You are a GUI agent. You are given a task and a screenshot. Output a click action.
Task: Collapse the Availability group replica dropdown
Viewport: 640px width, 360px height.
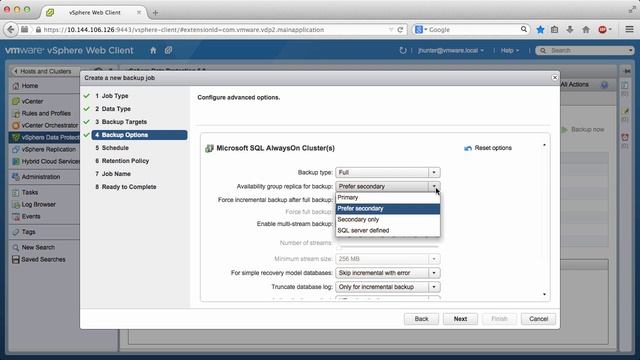[434, 187]
